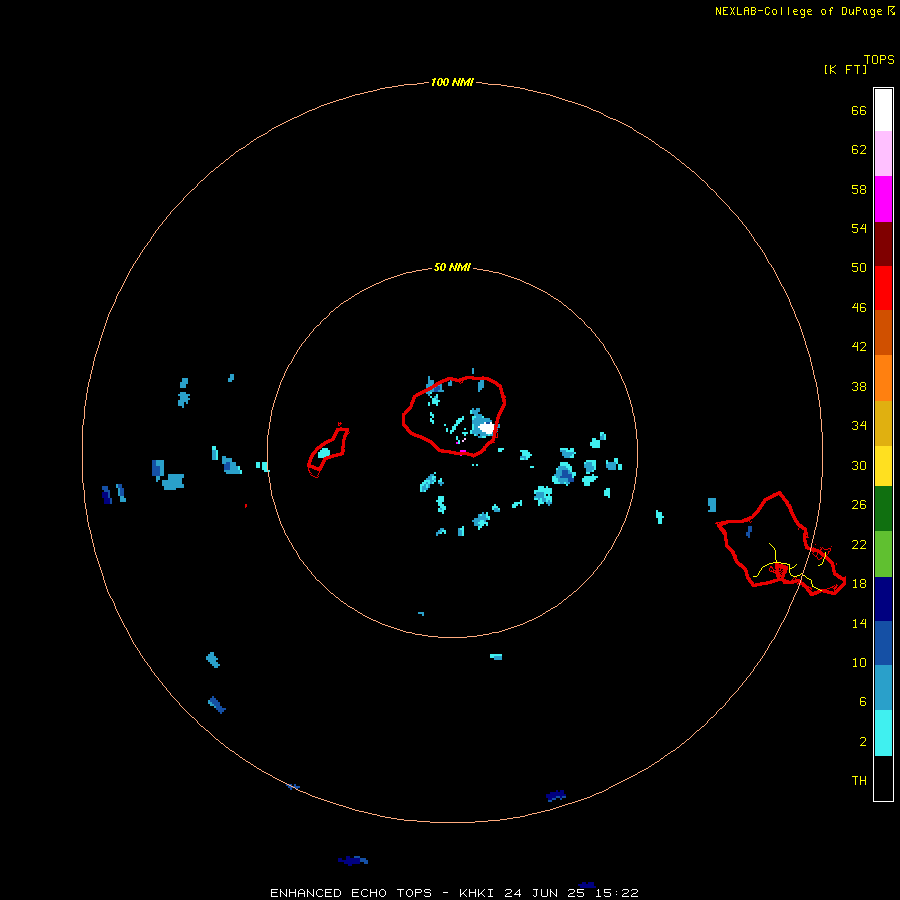Click the light pink 62 kft legend swatch
This screenshot has height=900, width=900.
pos(883,154)
